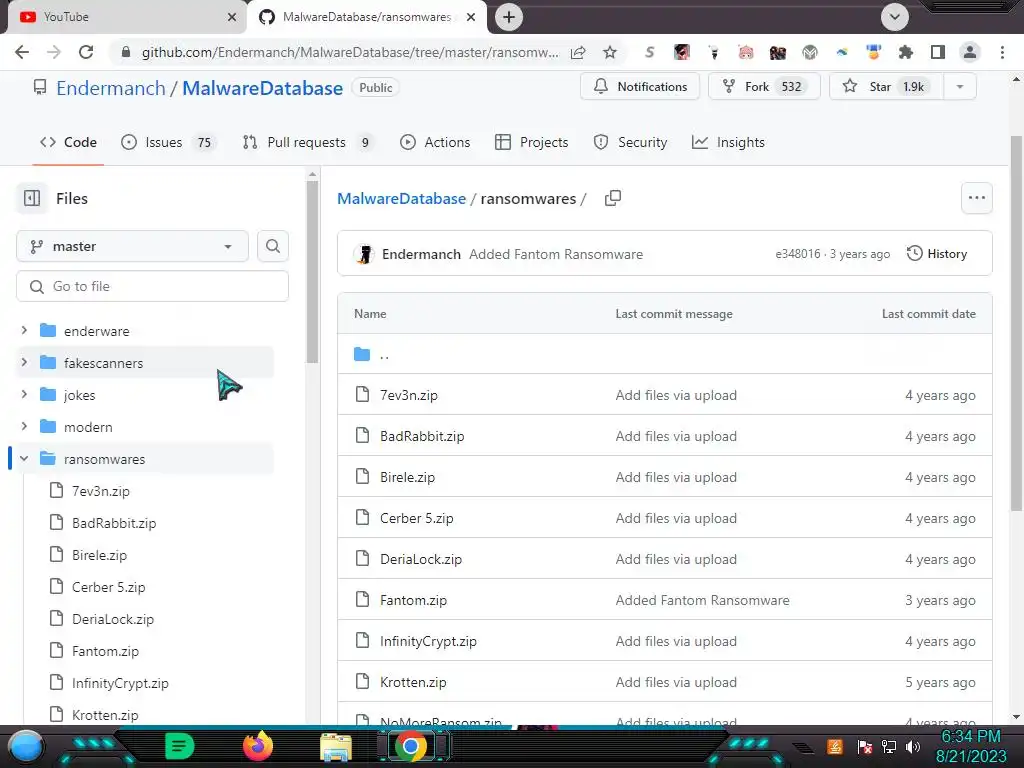Open the Chrome extensions puzzle icon
Screen dimensions: 1024x768
click(905, 52)
